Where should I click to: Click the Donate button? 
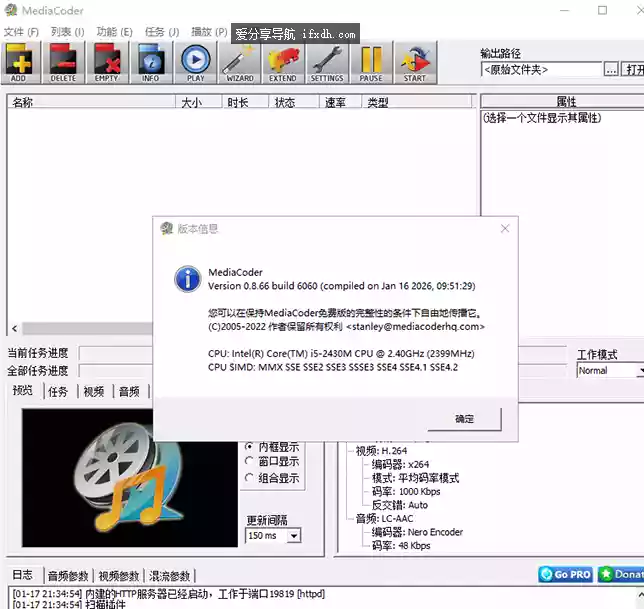[x=621, y=574]
